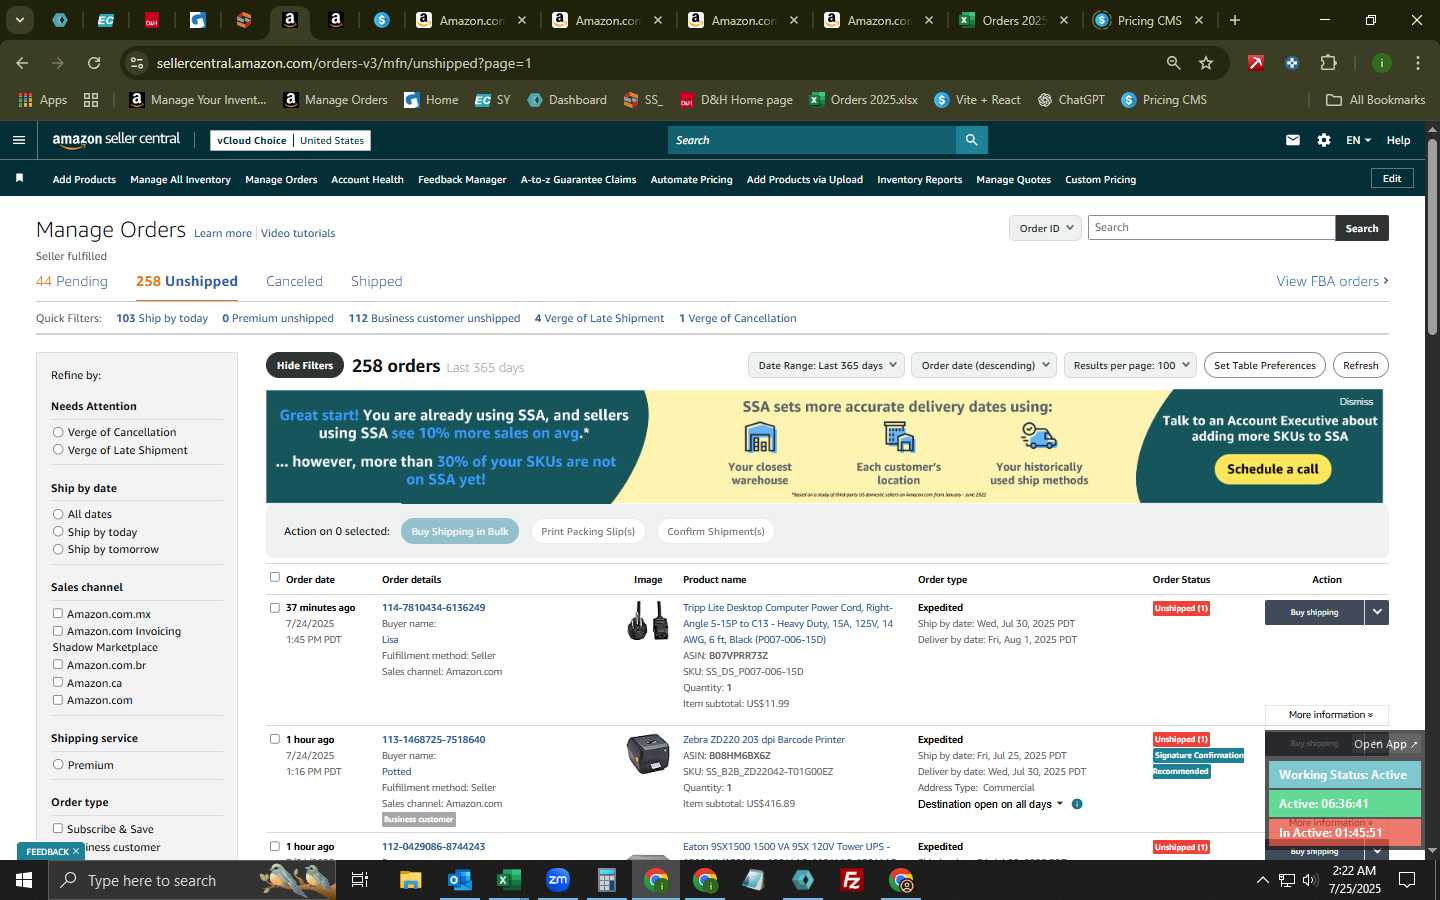Select Verge of Late Shipment radio filter
Viewport: 1440px width, 900px height.
pyautogui.click(x=58, y=450)
